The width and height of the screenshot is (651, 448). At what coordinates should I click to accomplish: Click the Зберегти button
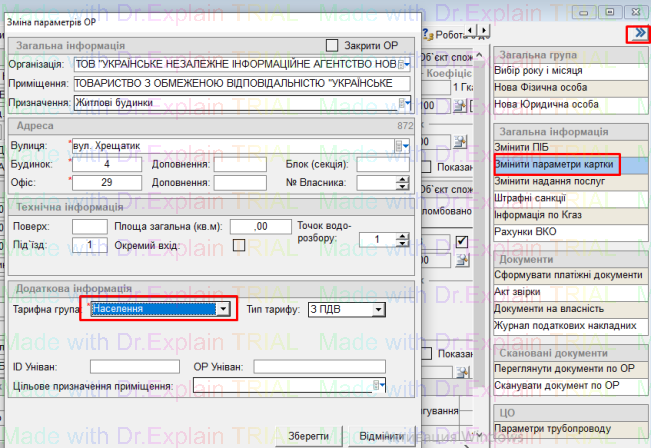point(310,437)
